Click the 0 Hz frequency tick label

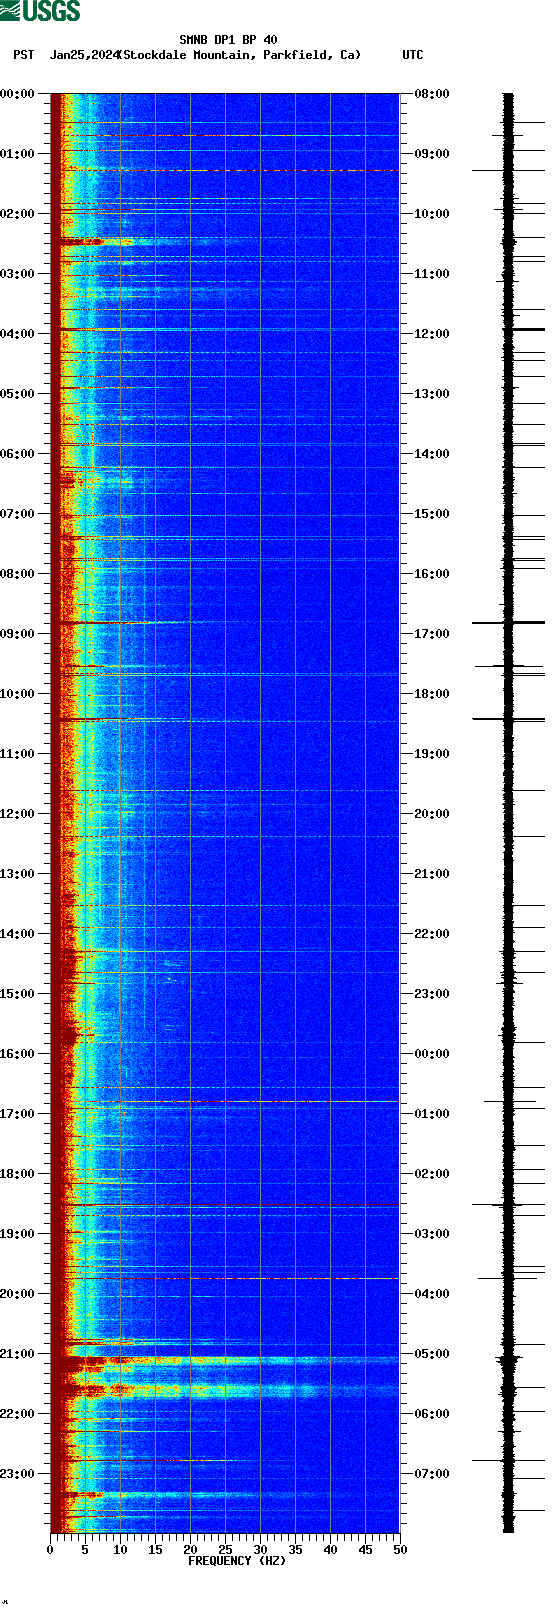(50, 1550)
